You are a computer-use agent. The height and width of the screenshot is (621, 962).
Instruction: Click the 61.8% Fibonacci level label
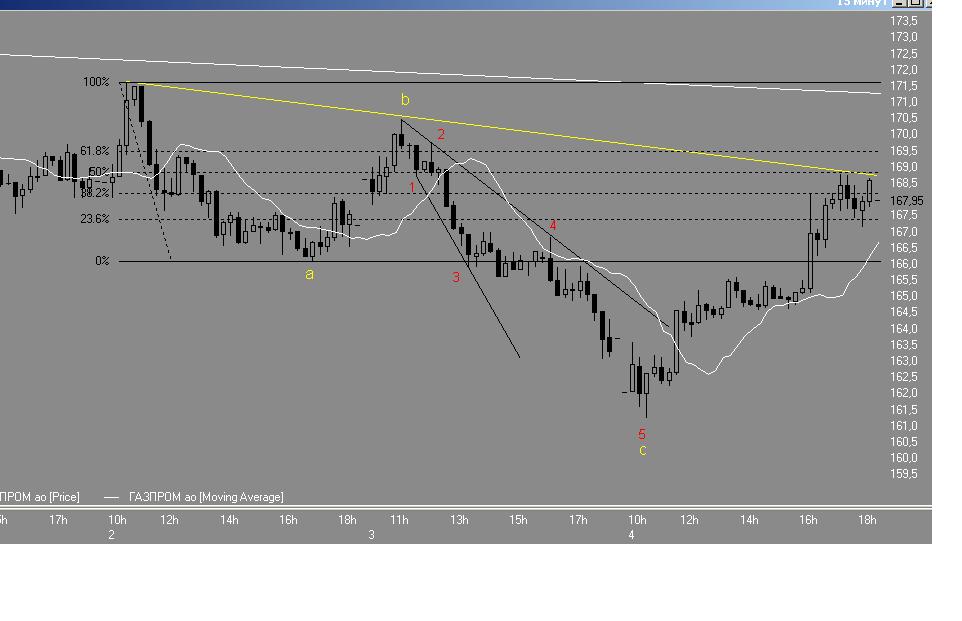[x=94, y=151]
